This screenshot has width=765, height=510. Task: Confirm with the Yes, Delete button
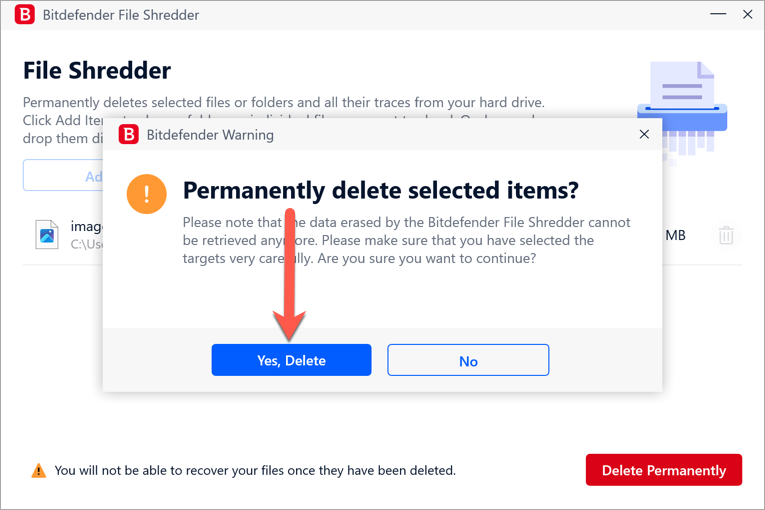tap(291, 360)
